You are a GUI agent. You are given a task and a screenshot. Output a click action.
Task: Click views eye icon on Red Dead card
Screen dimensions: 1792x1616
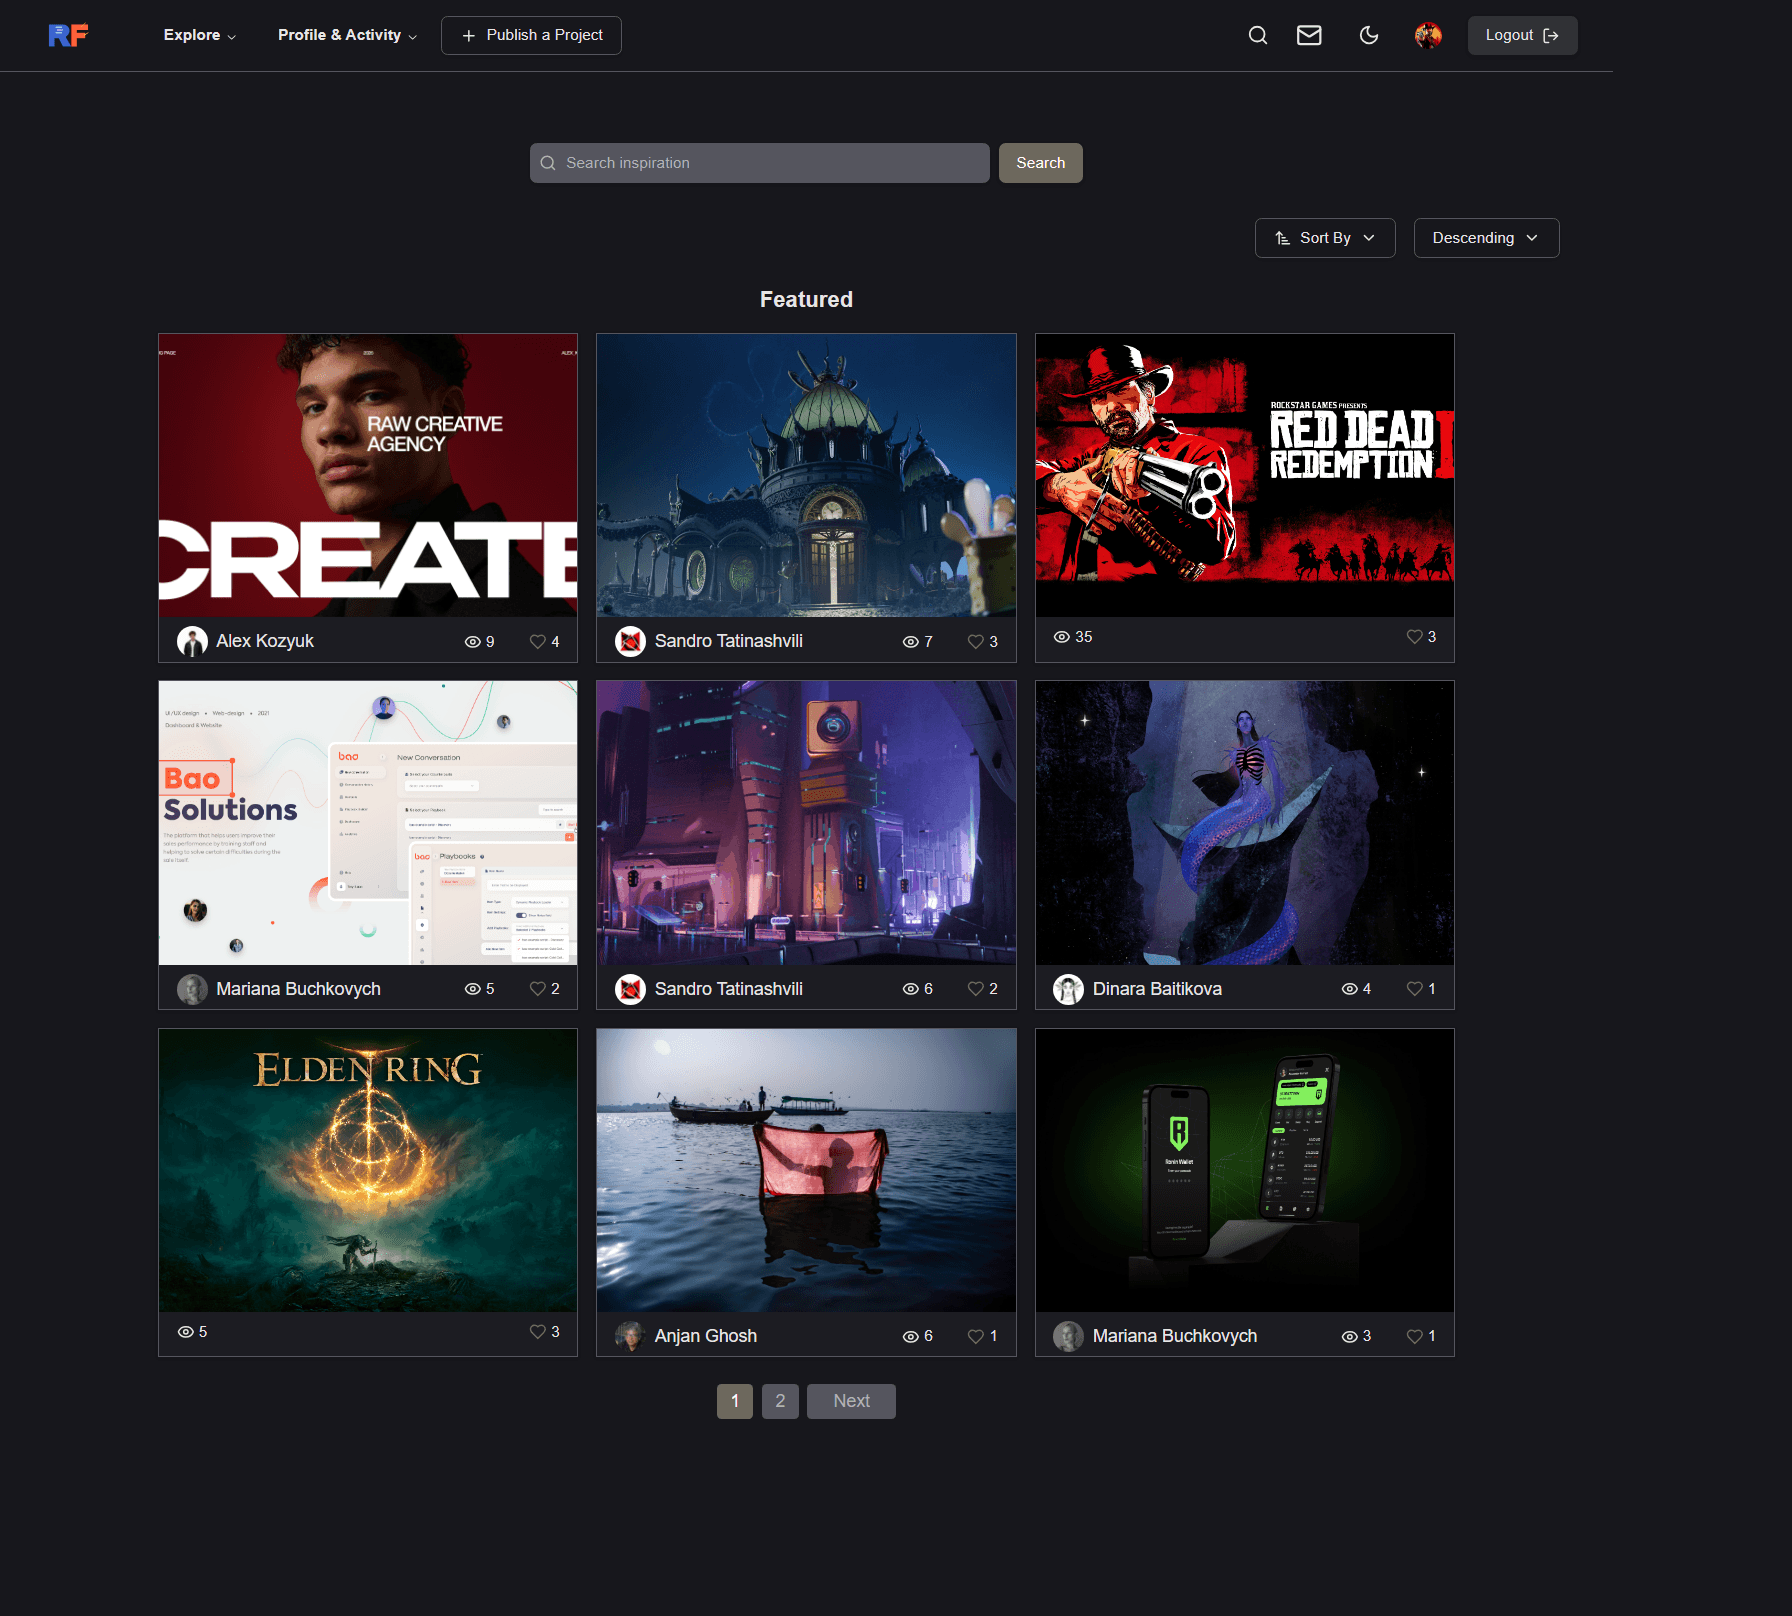[1062, 636]
